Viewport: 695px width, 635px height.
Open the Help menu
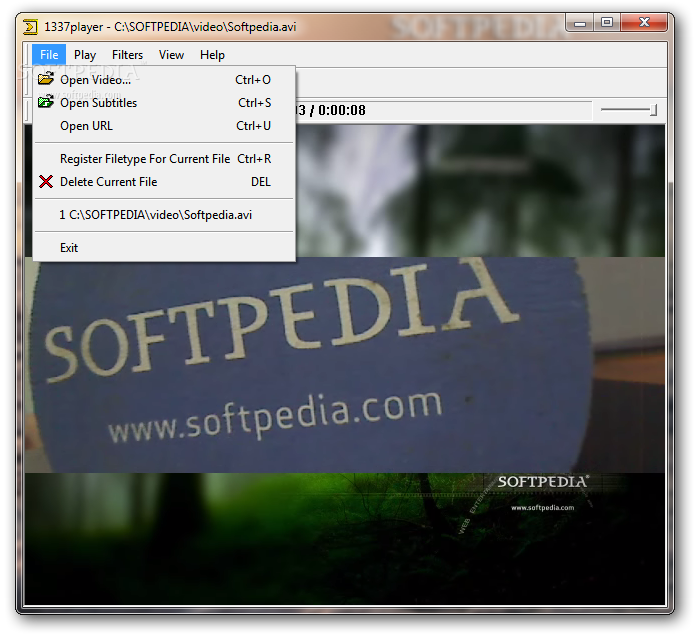[x=212, y=55]
